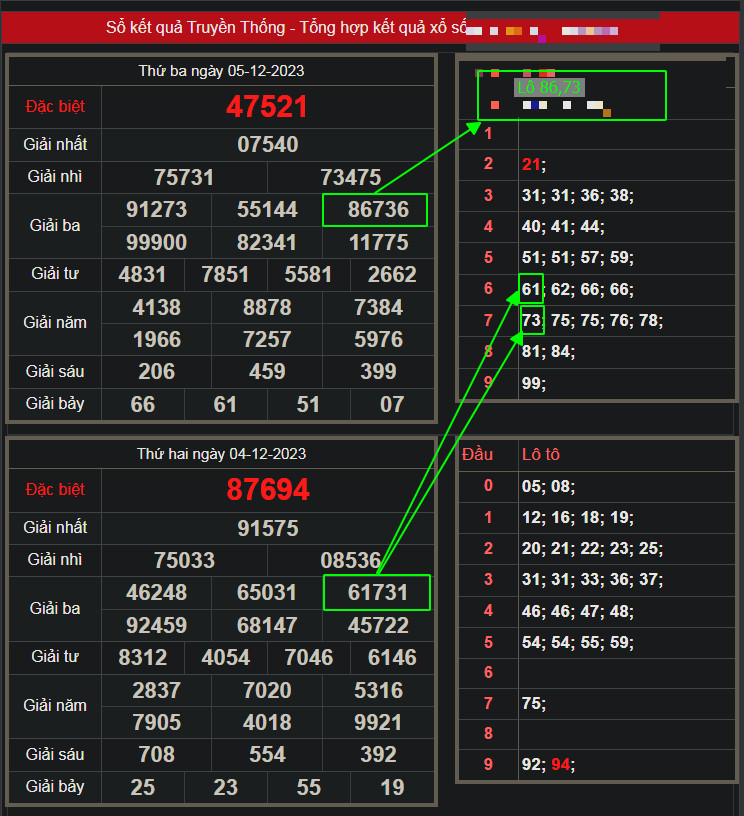The height and width of the screenshot is (816, 744).
Task: Click the boxed lô number 73
Action: pos(531,320)
